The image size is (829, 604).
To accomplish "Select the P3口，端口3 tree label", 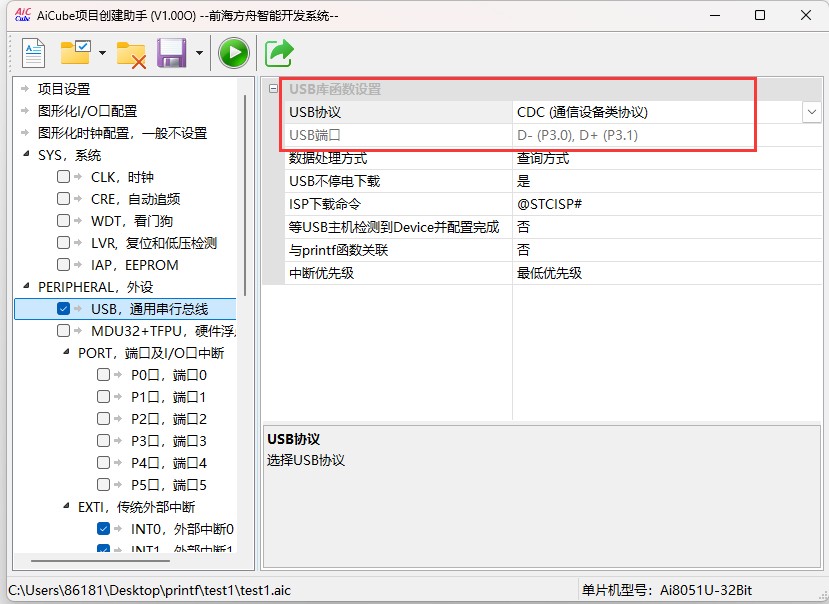I will point(169,441).
